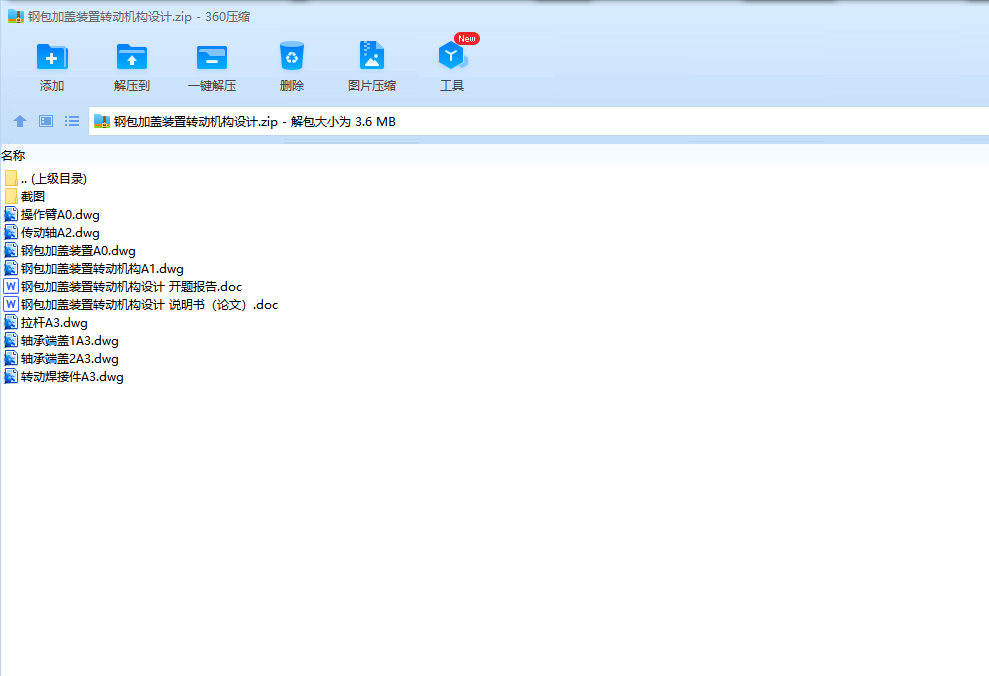989x676 pixels.
Task: Click the 一键解压 toolbar label
Action: point(212,86)
